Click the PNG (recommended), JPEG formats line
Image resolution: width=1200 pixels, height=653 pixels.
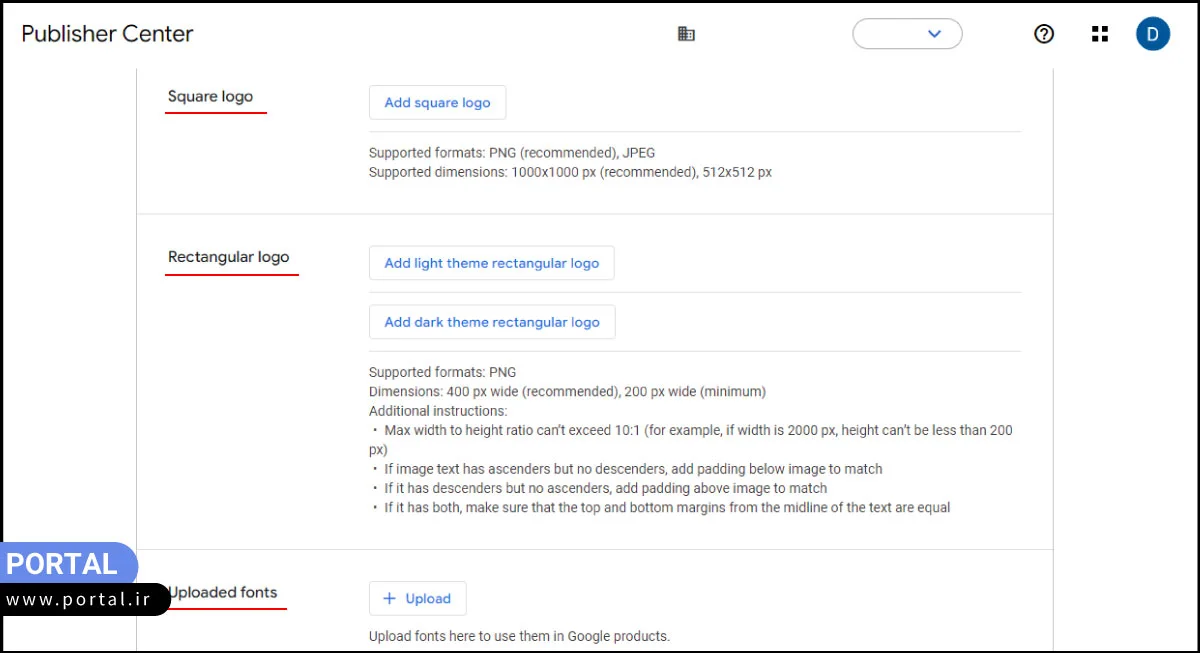coord(512,153)
